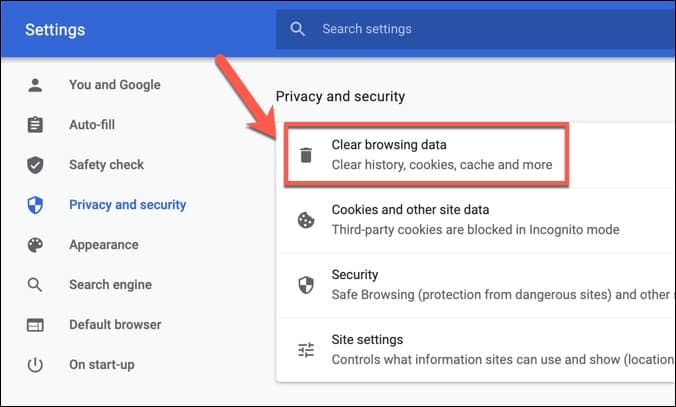Open the You and Google section
The height and width of the screenshot is (407, 676).
coord(114,85)
